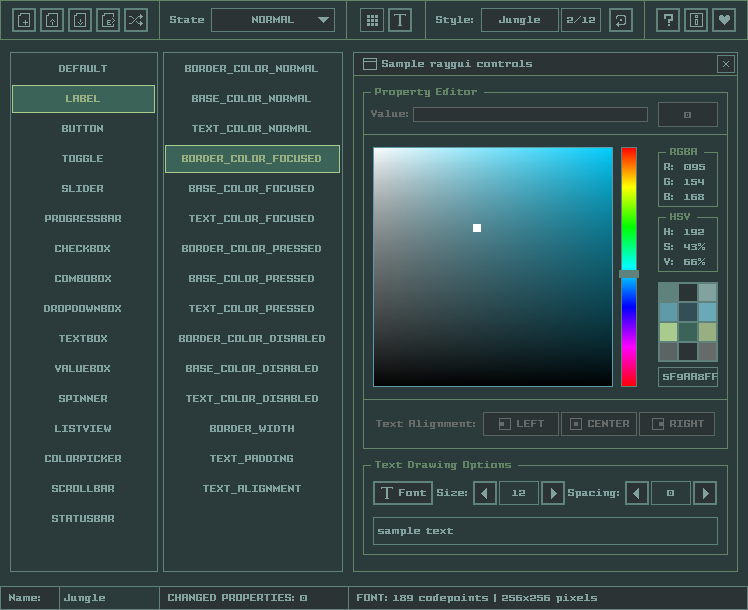Viewport: 748px width, 610px height.
Task: Click the save style file icon
Action: [80, 19]
